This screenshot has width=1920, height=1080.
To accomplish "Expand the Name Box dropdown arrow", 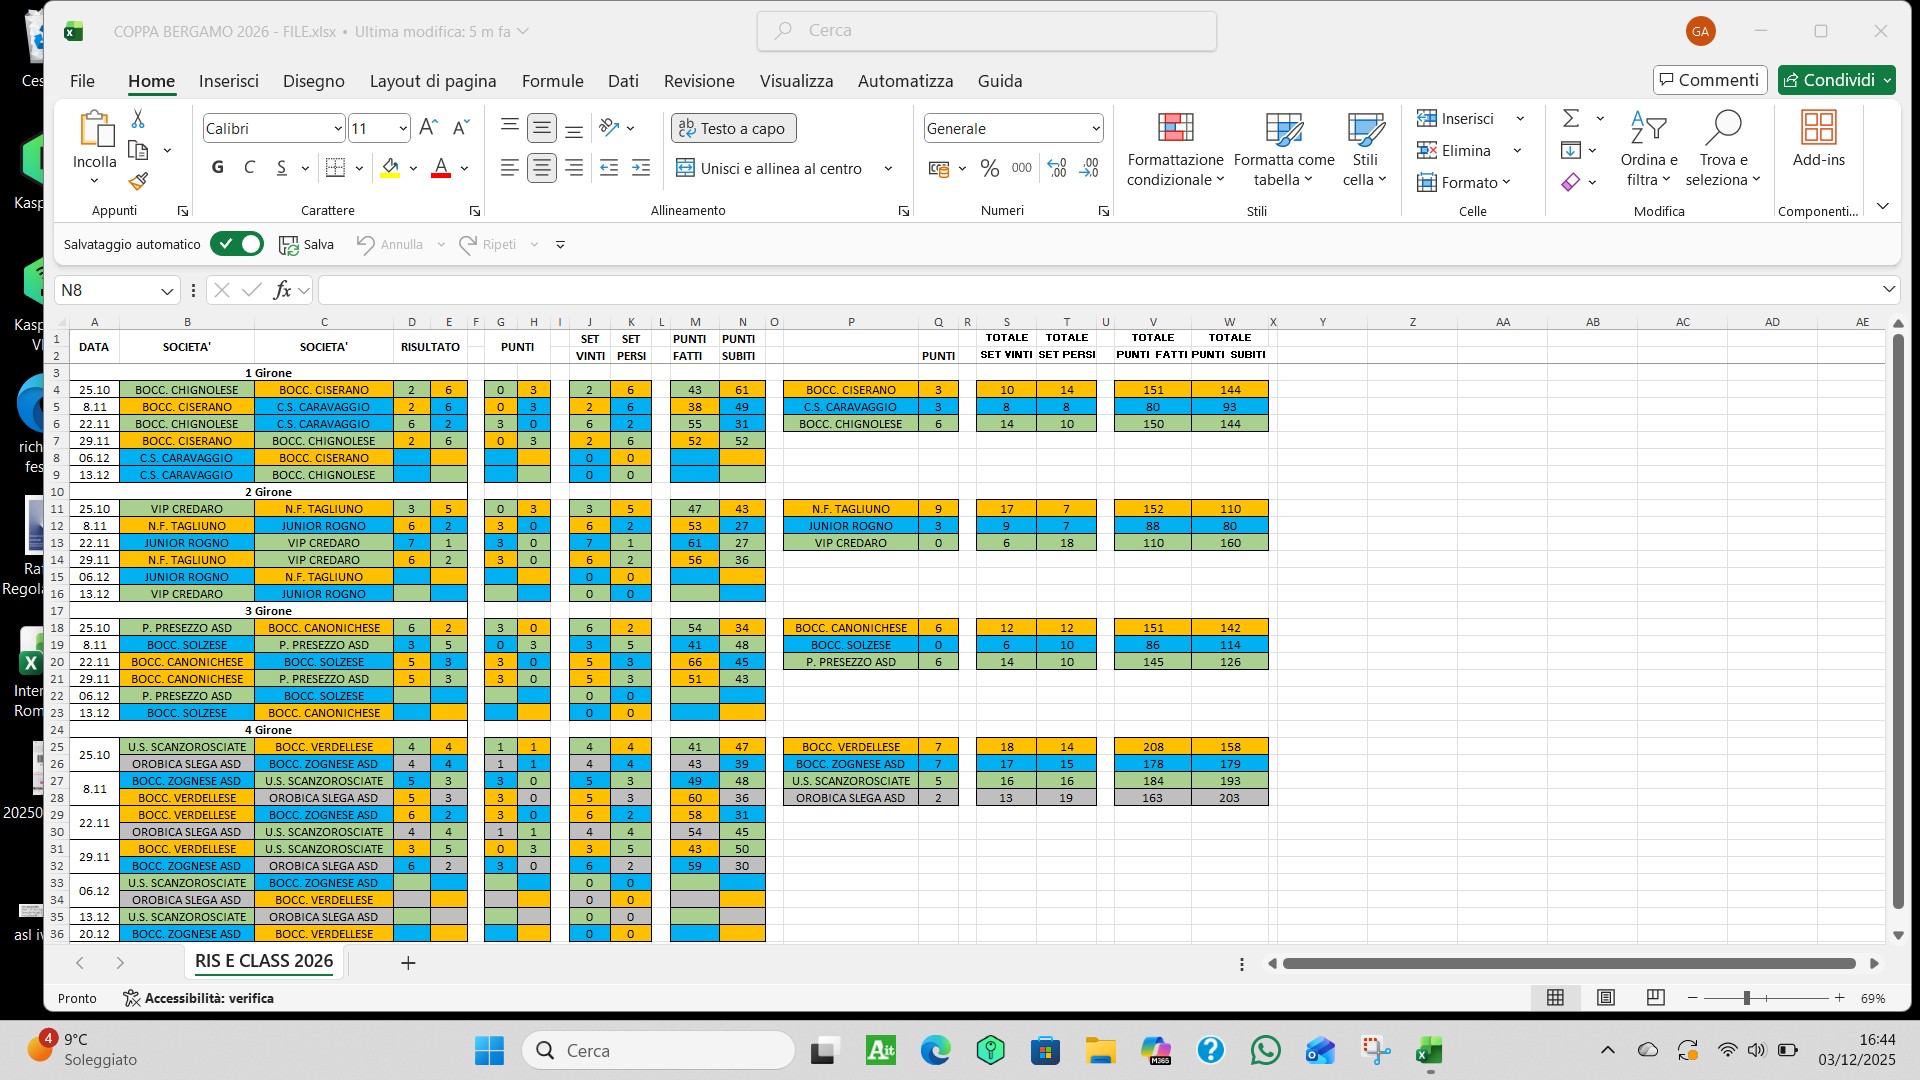I will tap(167, 291).
